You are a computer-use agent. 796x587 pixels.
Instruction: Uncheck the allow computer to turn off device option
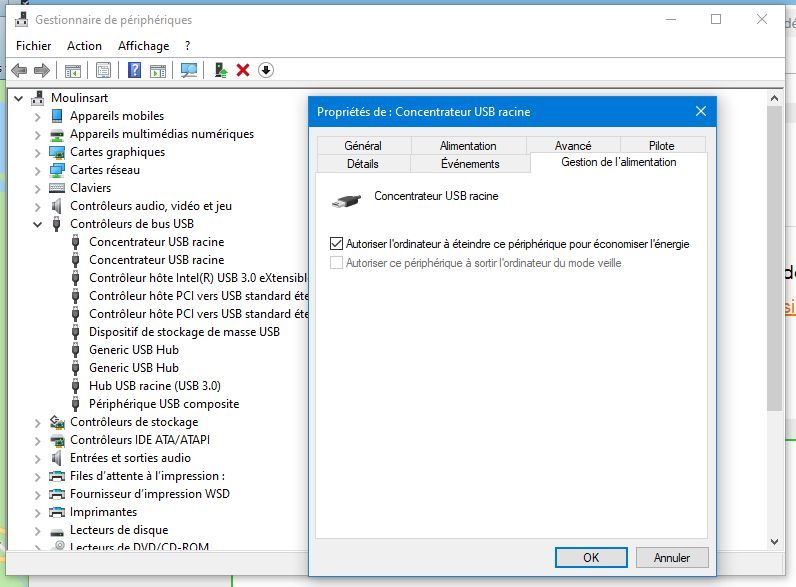click(x=336, y=243)
